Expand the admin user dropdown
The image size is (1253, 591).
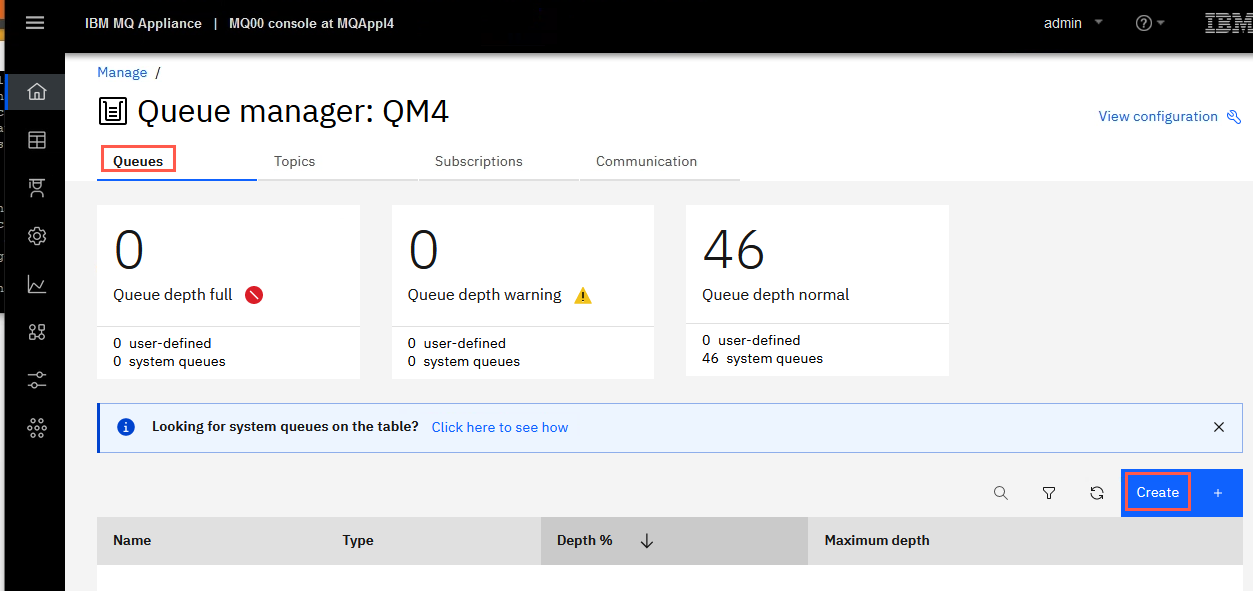pyautogui.click(x=1073, y=23)
